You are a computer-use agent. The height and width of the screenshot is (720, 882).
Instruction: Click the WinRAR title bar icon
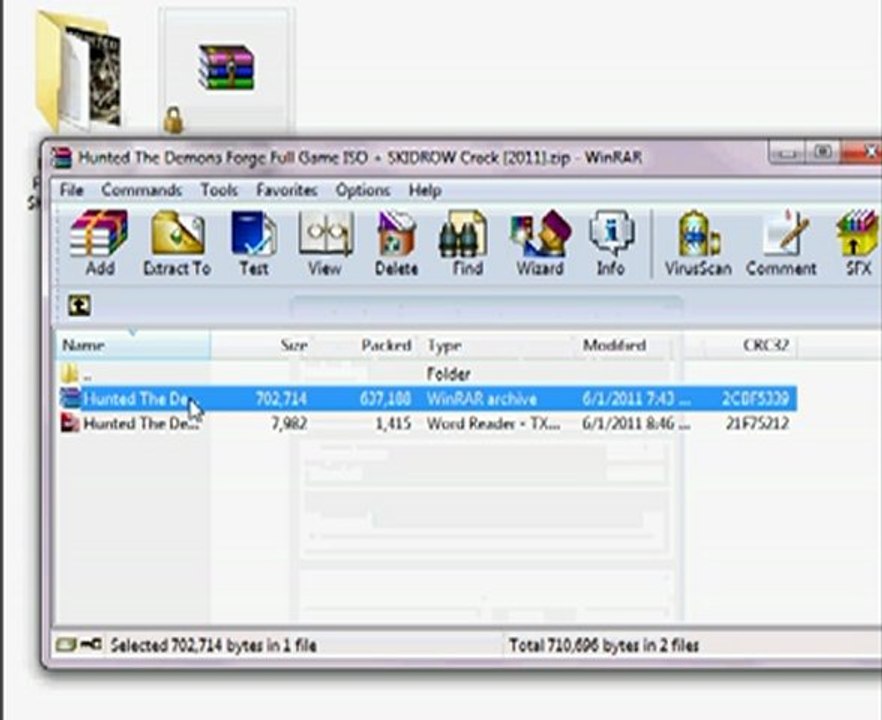coord(61,158)
